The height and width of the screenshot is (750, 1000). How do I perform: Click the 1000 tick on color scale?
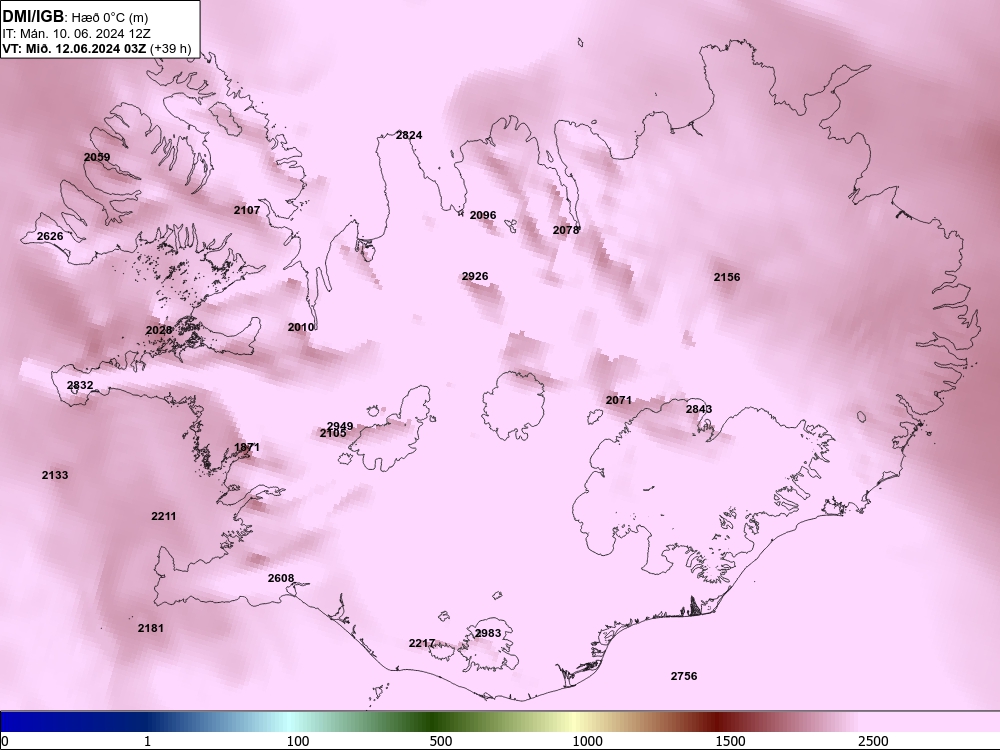coord(587,741)
